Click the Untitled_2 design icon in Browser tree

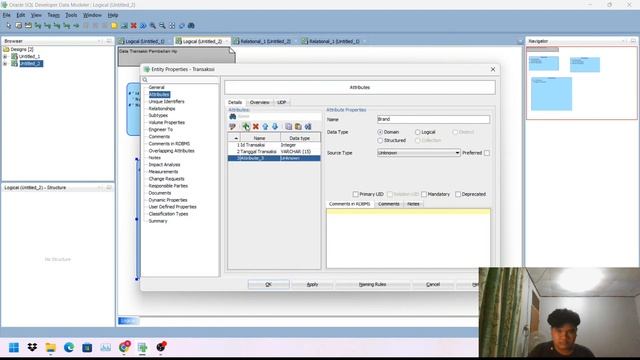click(x=14, y=63)
